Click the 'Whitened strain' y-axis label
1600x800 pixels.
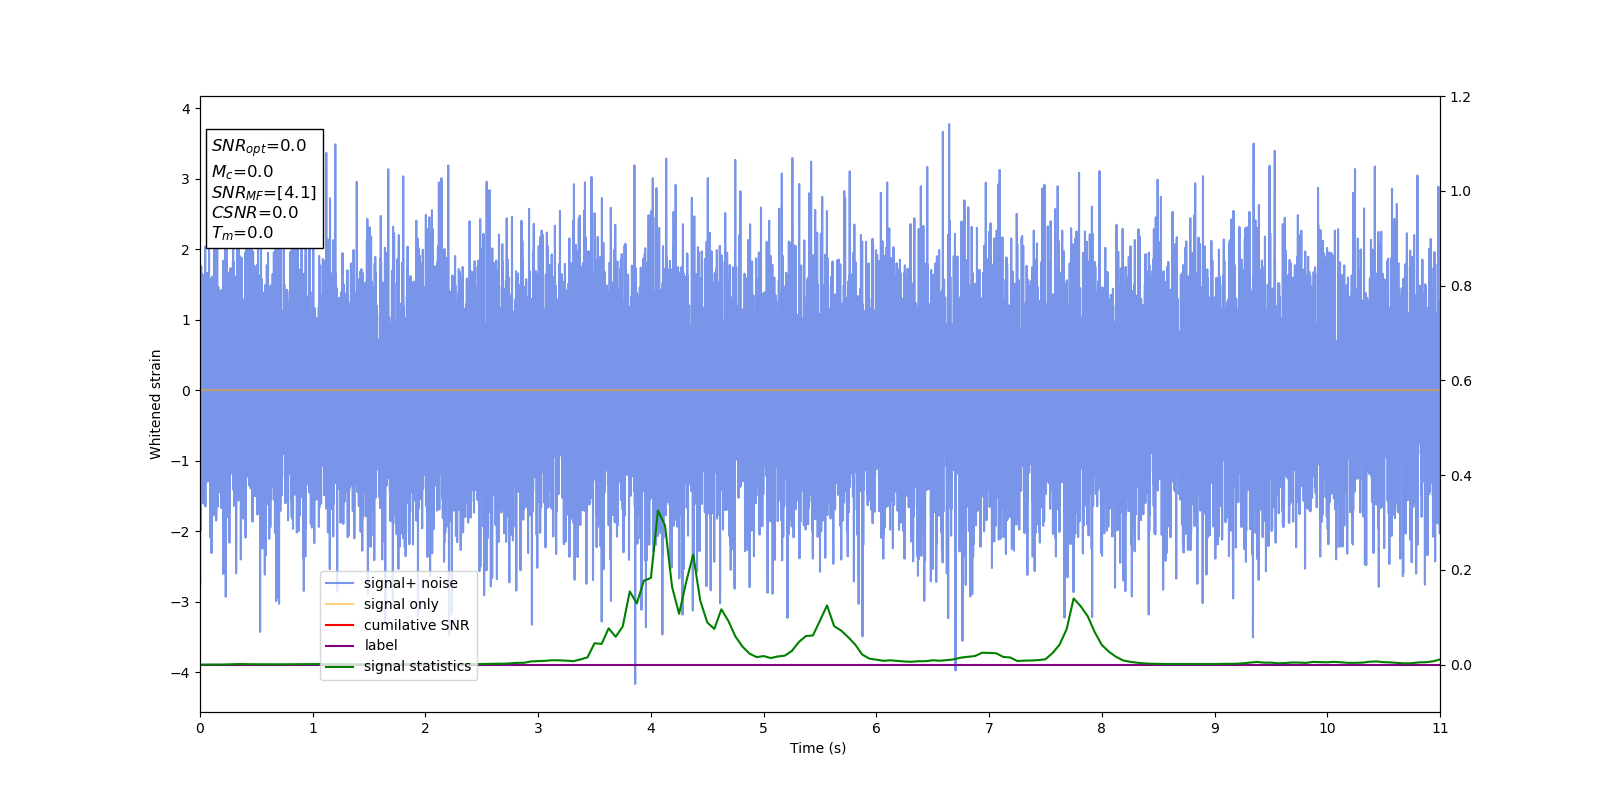click(156, 404)
